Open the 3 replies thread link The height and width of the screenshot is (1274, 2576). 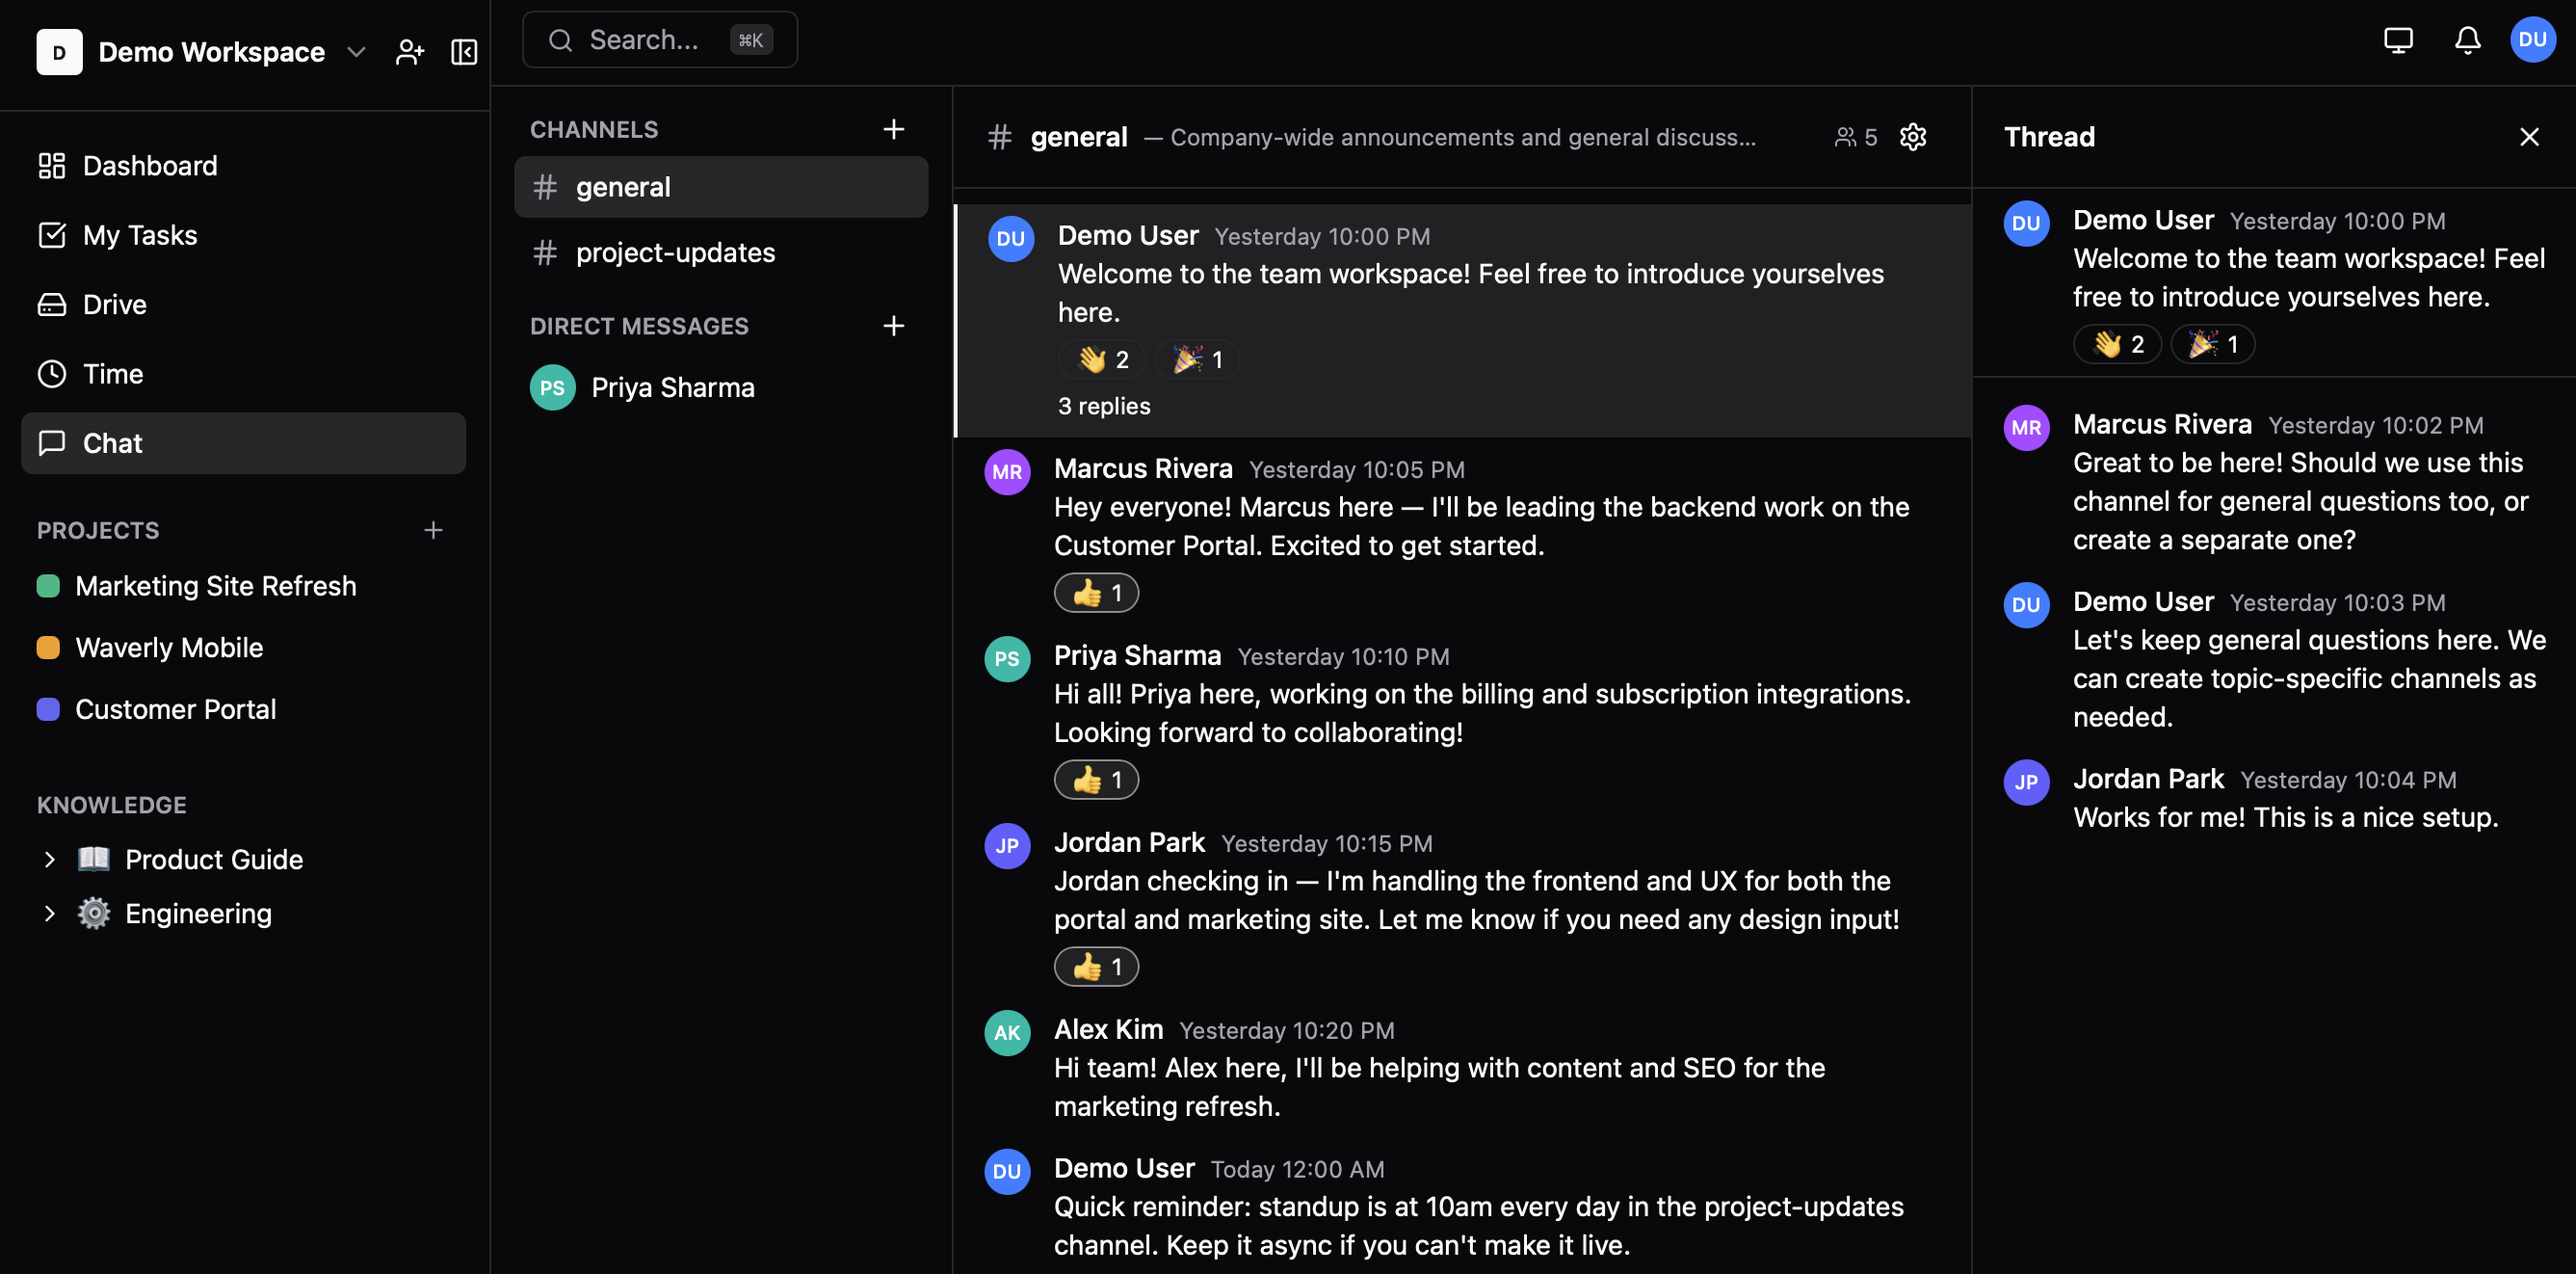[x=1104, y=406]
